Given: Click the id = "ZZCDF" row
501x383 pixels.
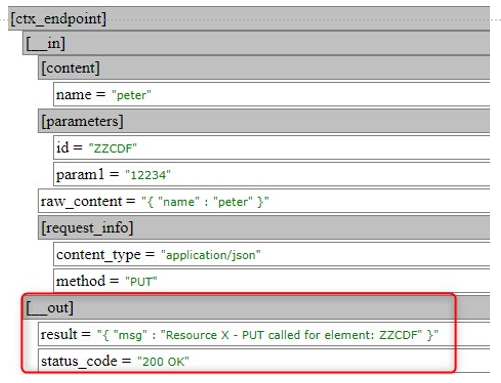Looking at the screenshot, I should pyautogui.click(x=271, y=148).
